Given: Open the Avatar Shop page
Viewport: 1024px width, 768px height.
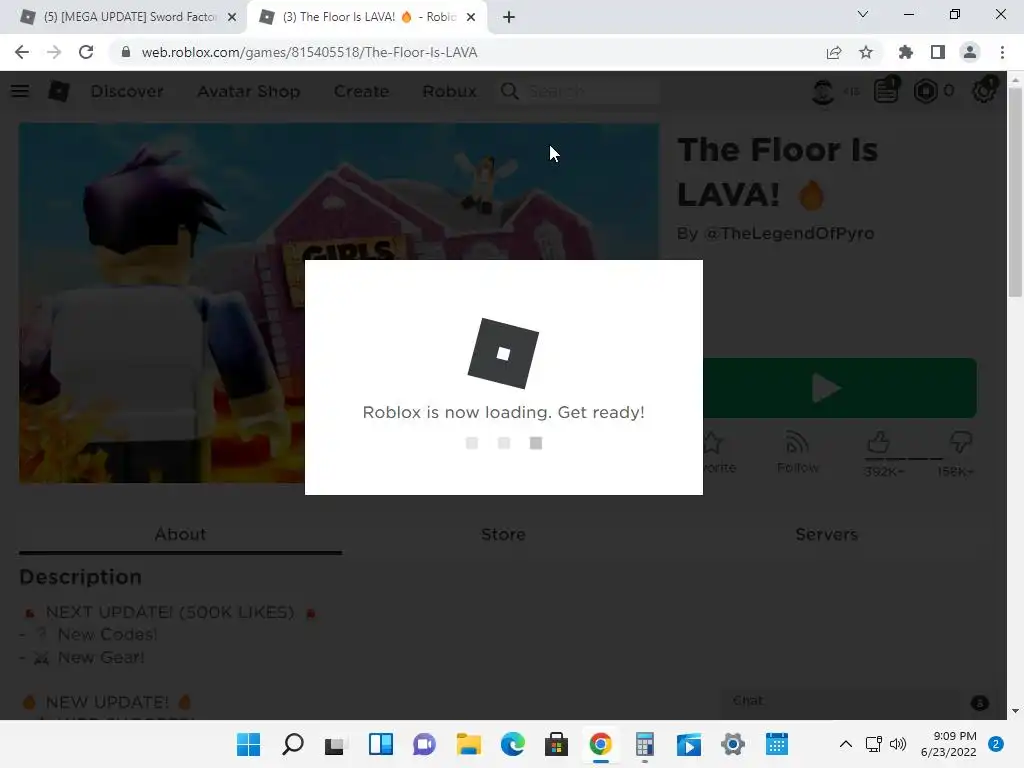Looking at the screenshot, I should [x=249, y=91].
